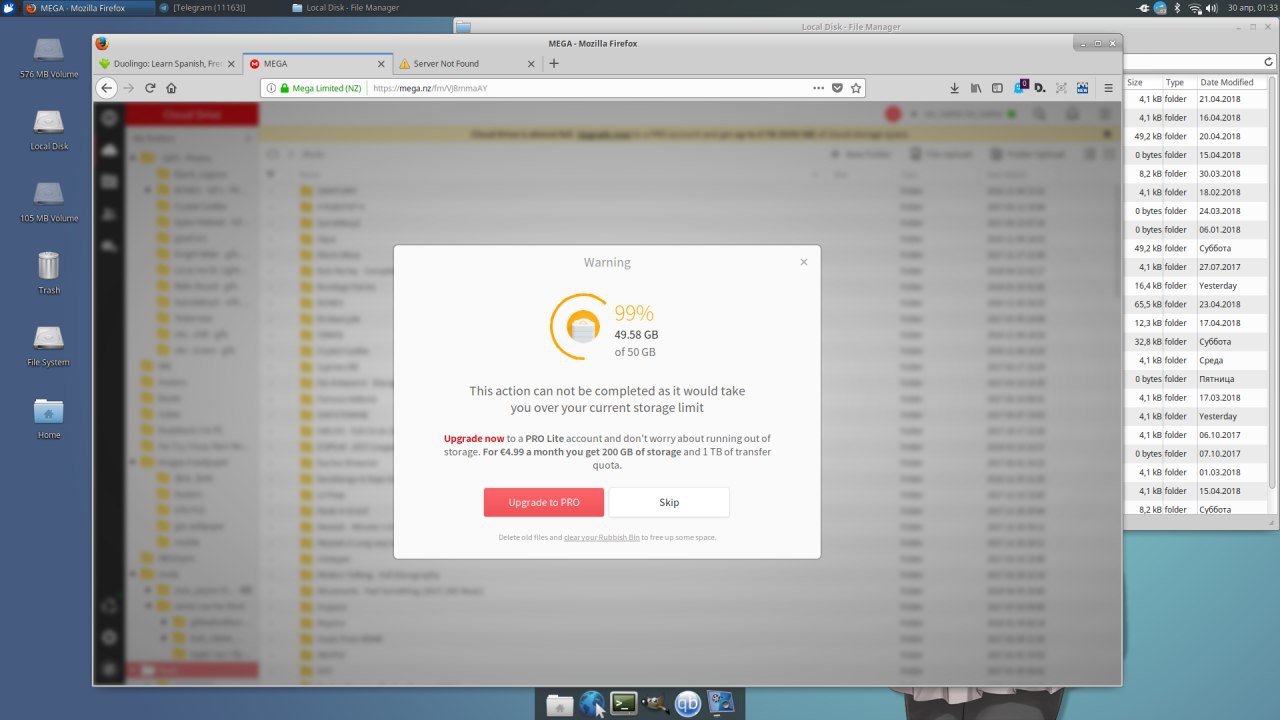Open the power manager tray icon
This screenshot has height=720, width=1280.
coord(1143,7)
